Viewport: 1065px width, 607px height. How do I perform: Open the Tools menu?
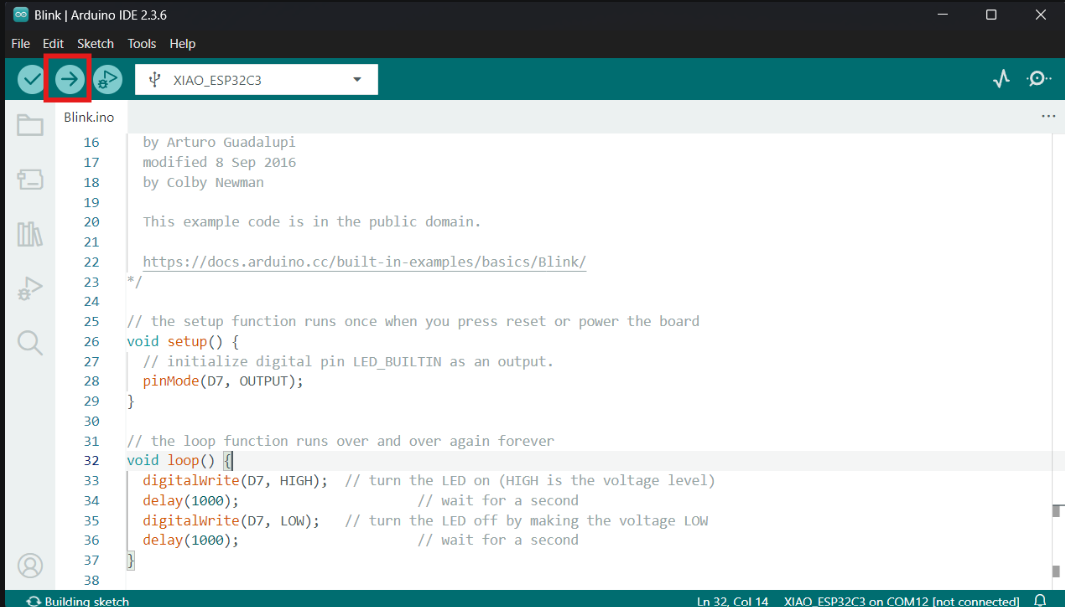point(141,43)
